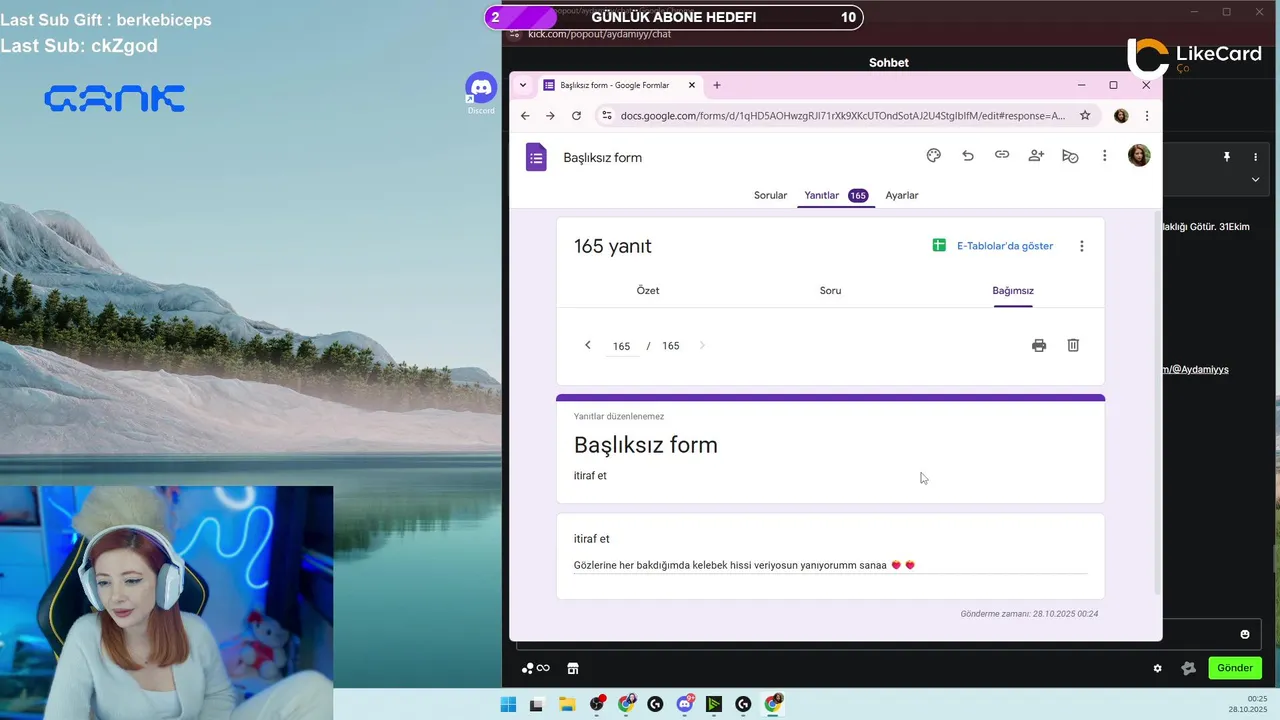This screenshot has width=1280, height=720.
Task: Switch to the Sorular tab
Action: [x=771, y=195]
